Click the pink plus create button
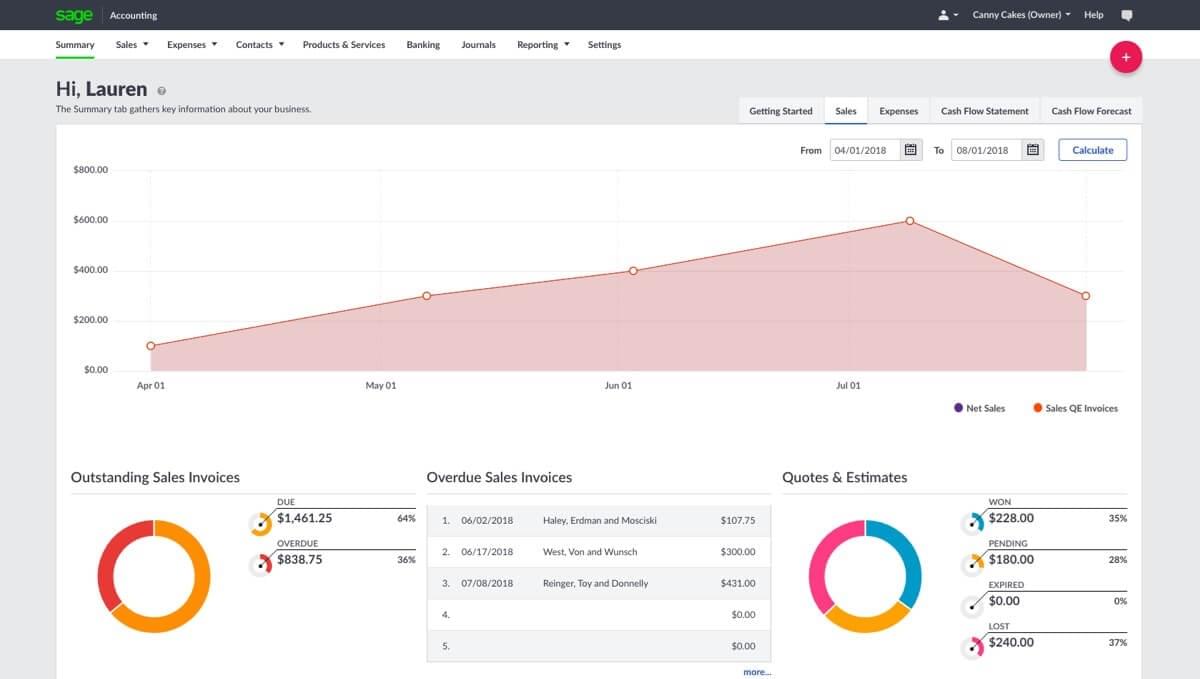 click(1126, 57)
